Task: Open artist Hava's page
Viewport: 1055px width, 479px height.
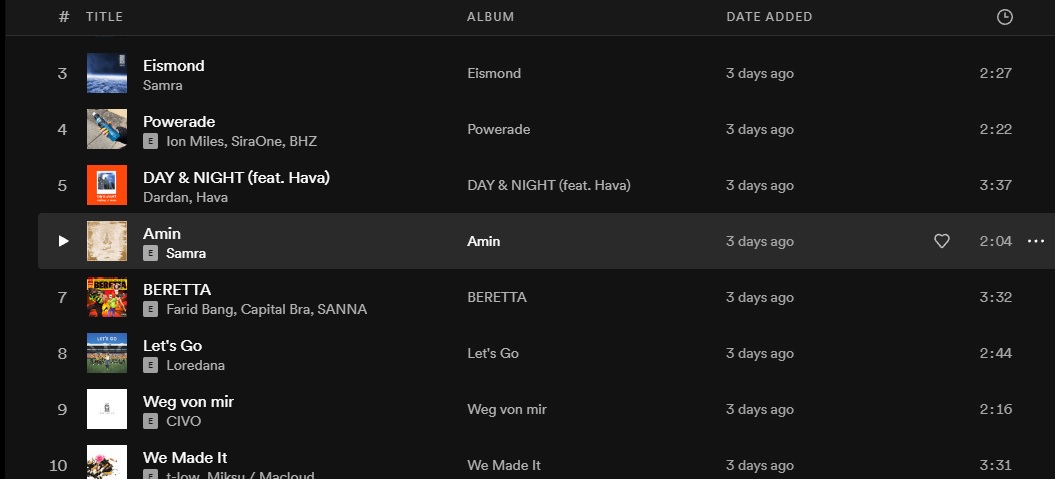Action: click(x=212, y=198)
